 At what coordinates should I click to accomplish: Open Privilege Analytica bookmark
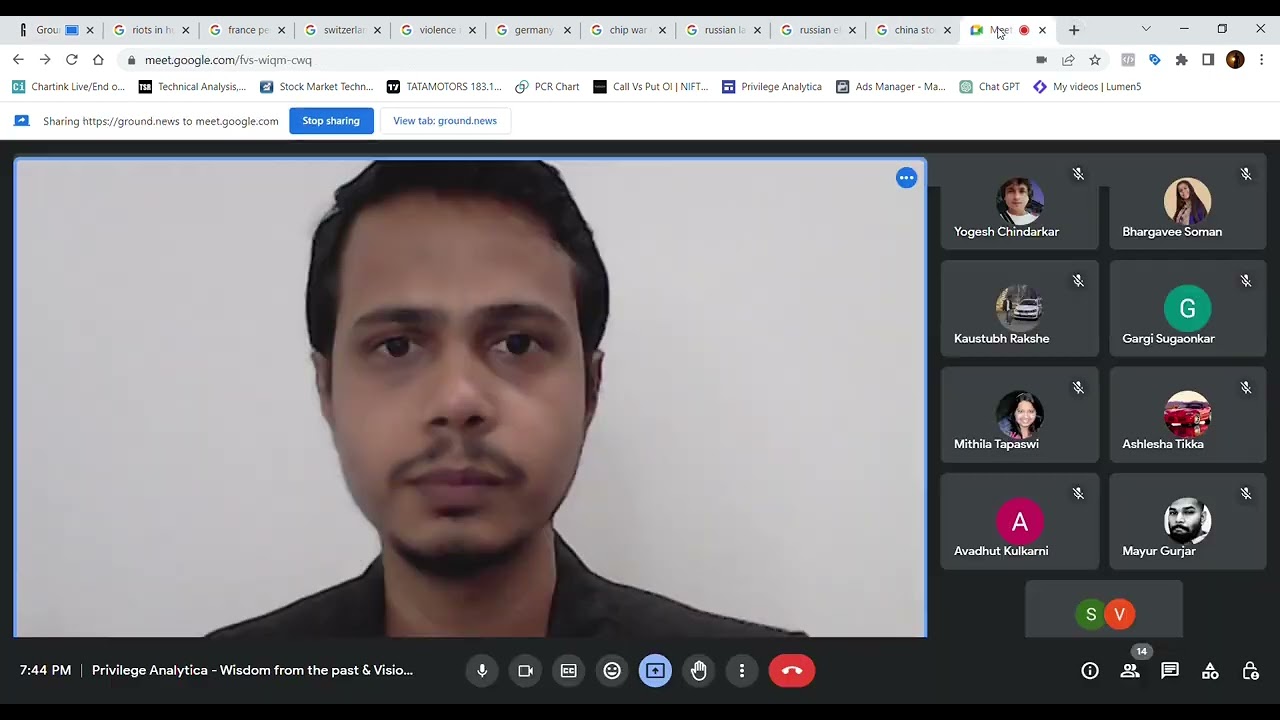coord(771,87)
